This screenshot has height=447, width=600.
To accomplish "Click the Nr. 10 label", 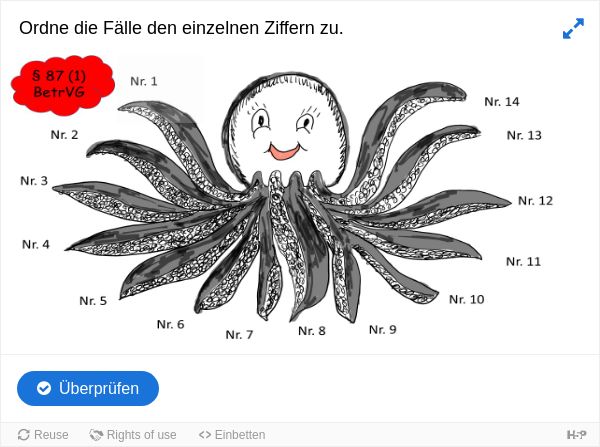I will coord(467,299).
